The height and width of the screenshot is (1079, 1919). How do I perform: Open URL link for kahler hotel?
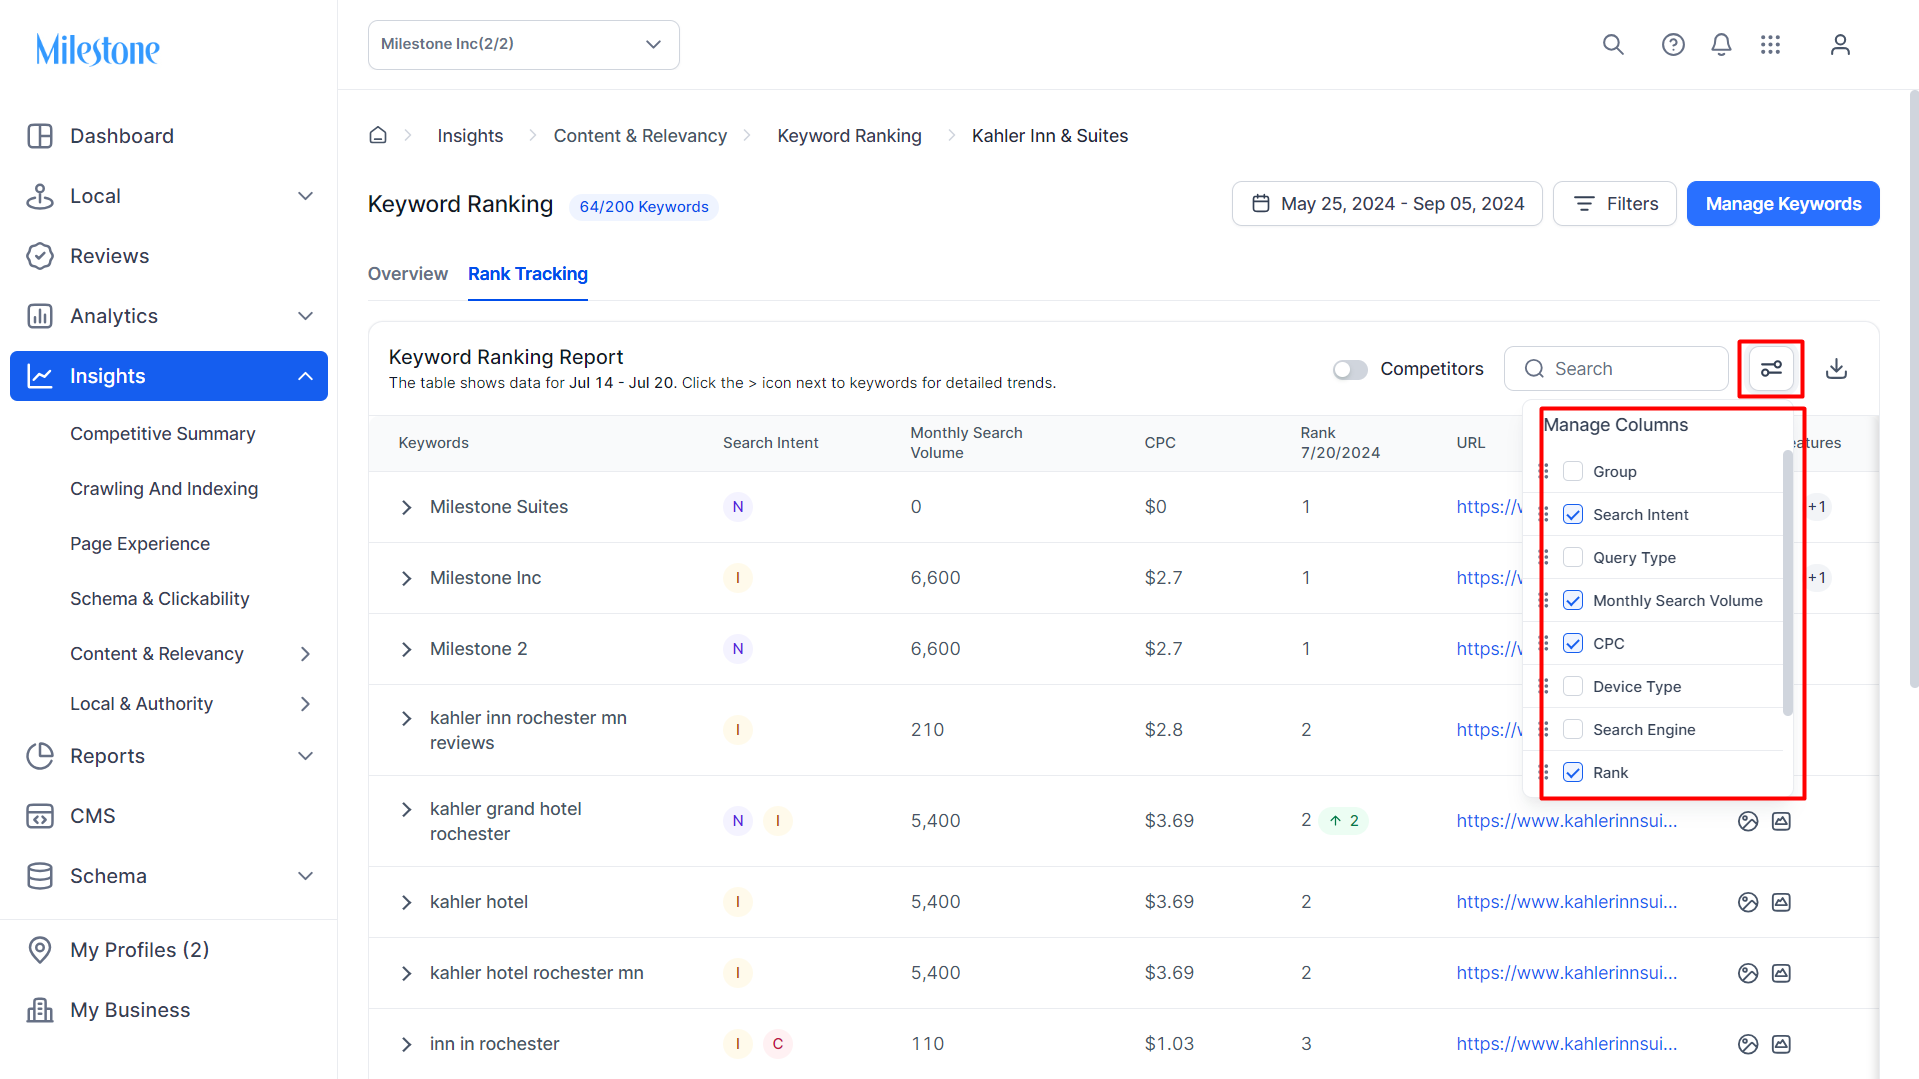pyautogui.click(x=1567, y=902)
